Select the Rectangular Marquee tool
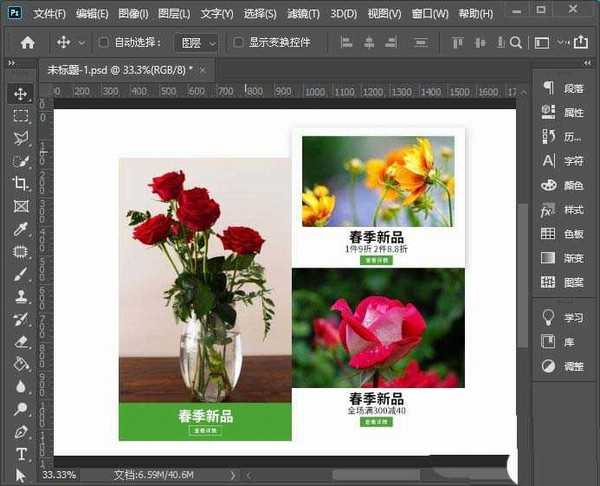 pyautogui.click(x=20, y=116)
